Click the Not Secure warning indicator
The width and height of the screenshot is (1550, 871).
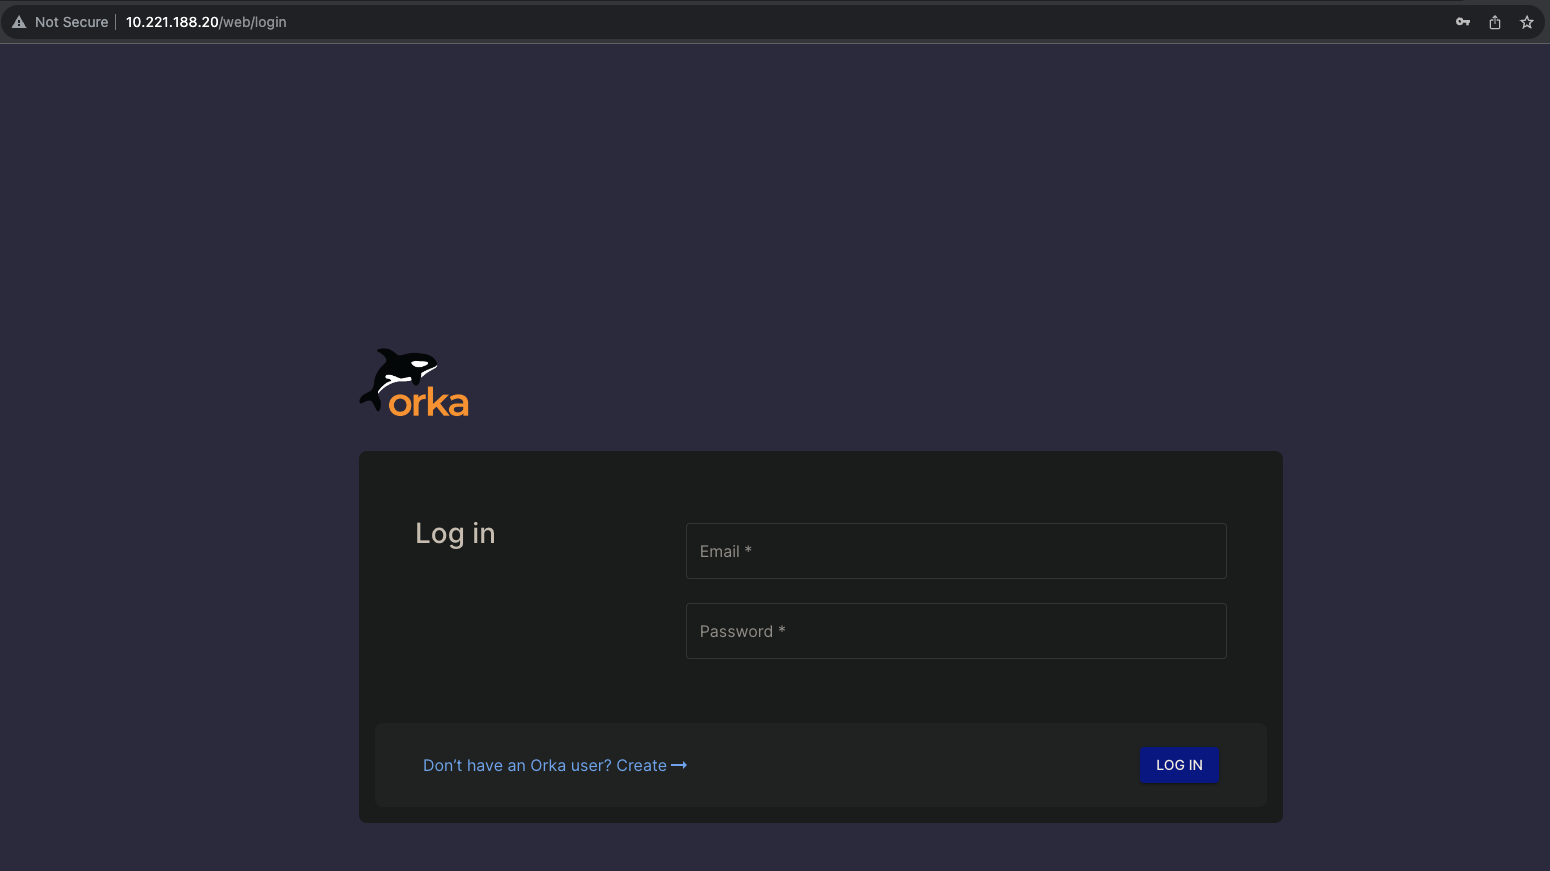coord(60,22)
